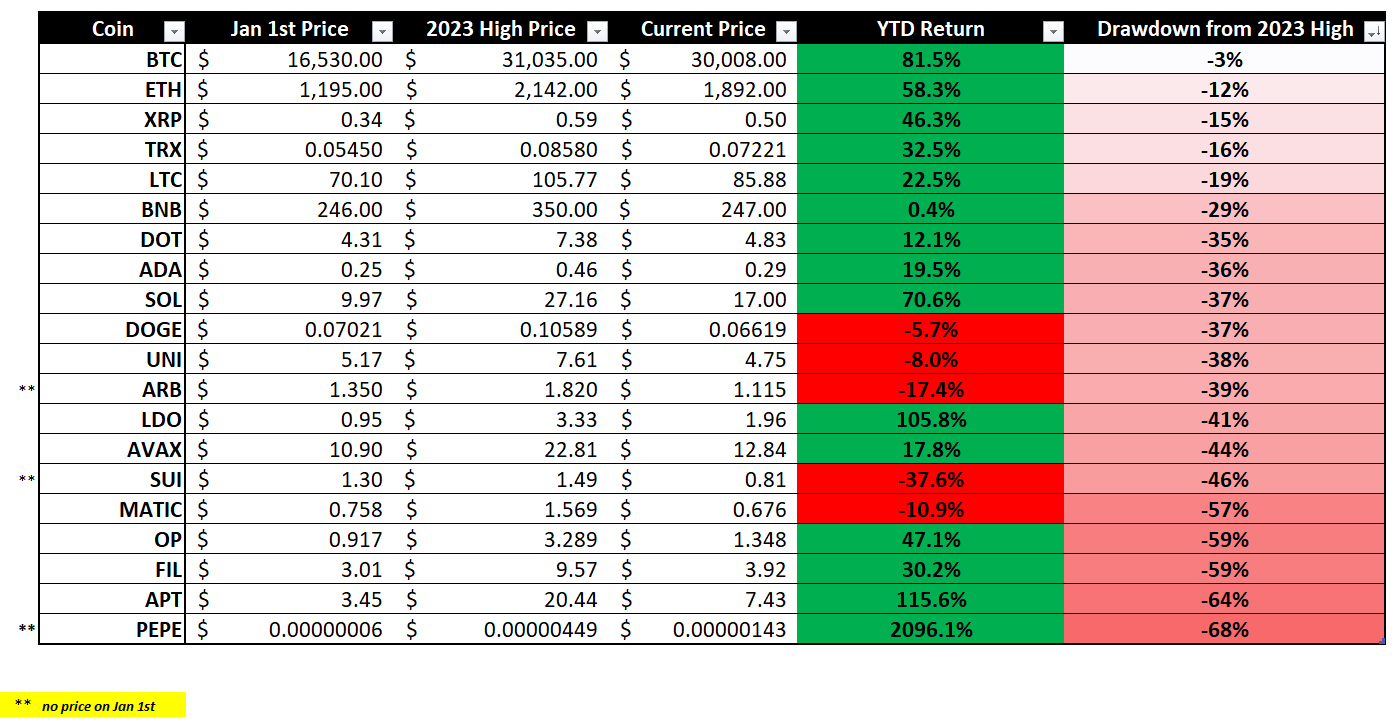Click the -68% drawdown cell

click(1225, 630)
